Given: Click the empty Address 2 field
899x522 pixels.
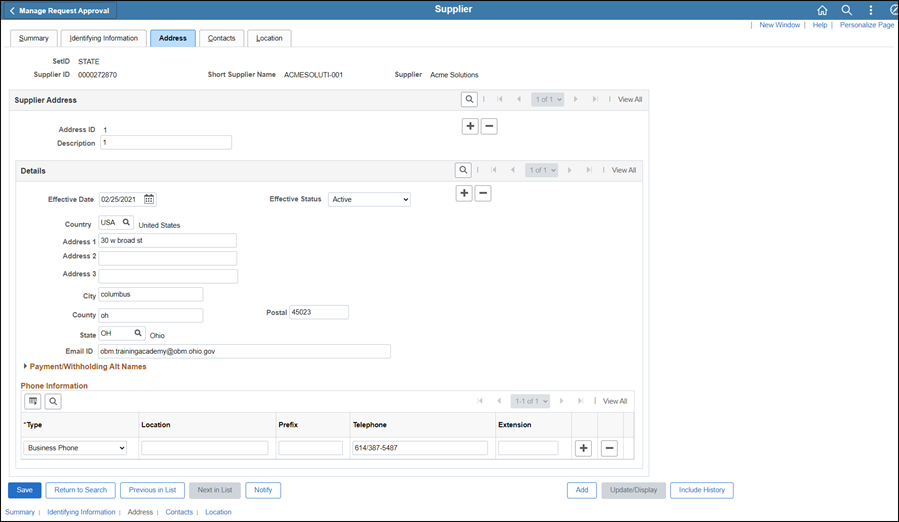Looking at the screenshot, I should tap(167, 258).
